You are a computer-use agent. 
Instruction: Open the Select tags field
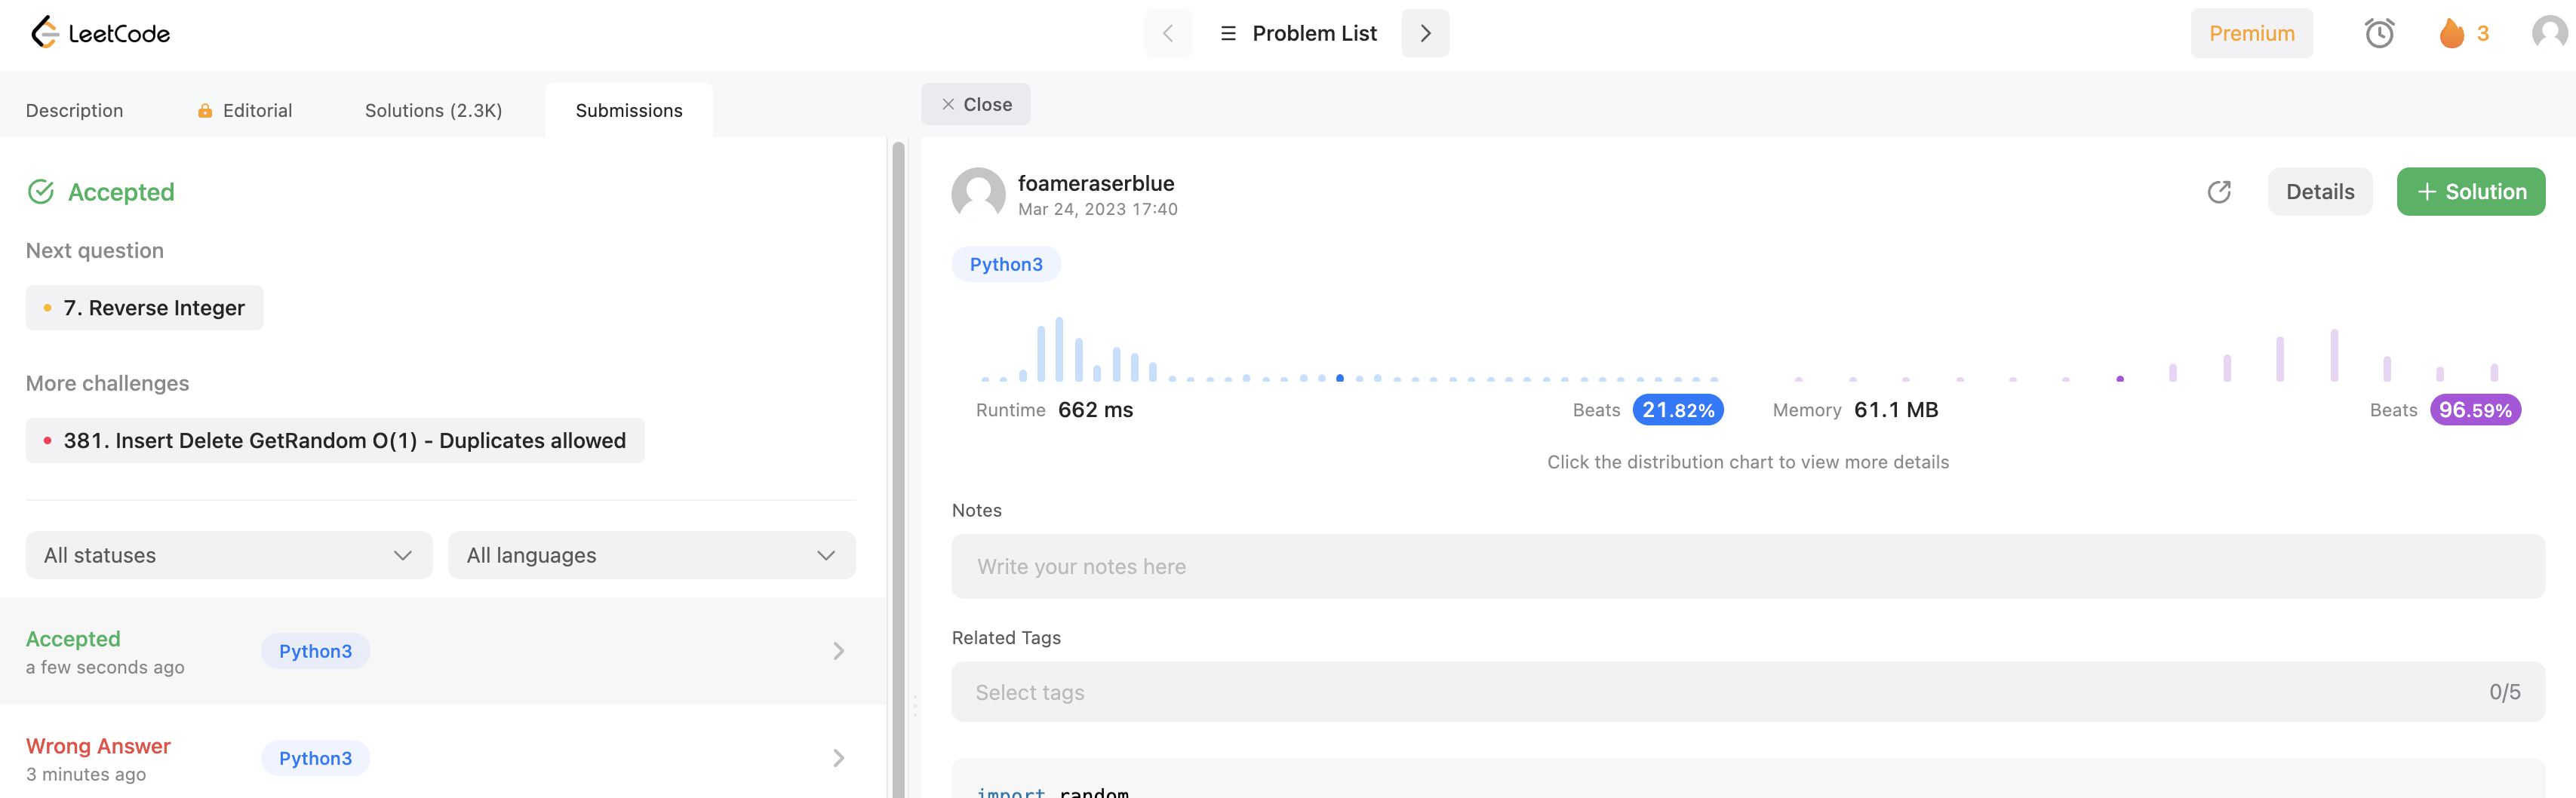pyautogui.click(x=1748, y=692)
